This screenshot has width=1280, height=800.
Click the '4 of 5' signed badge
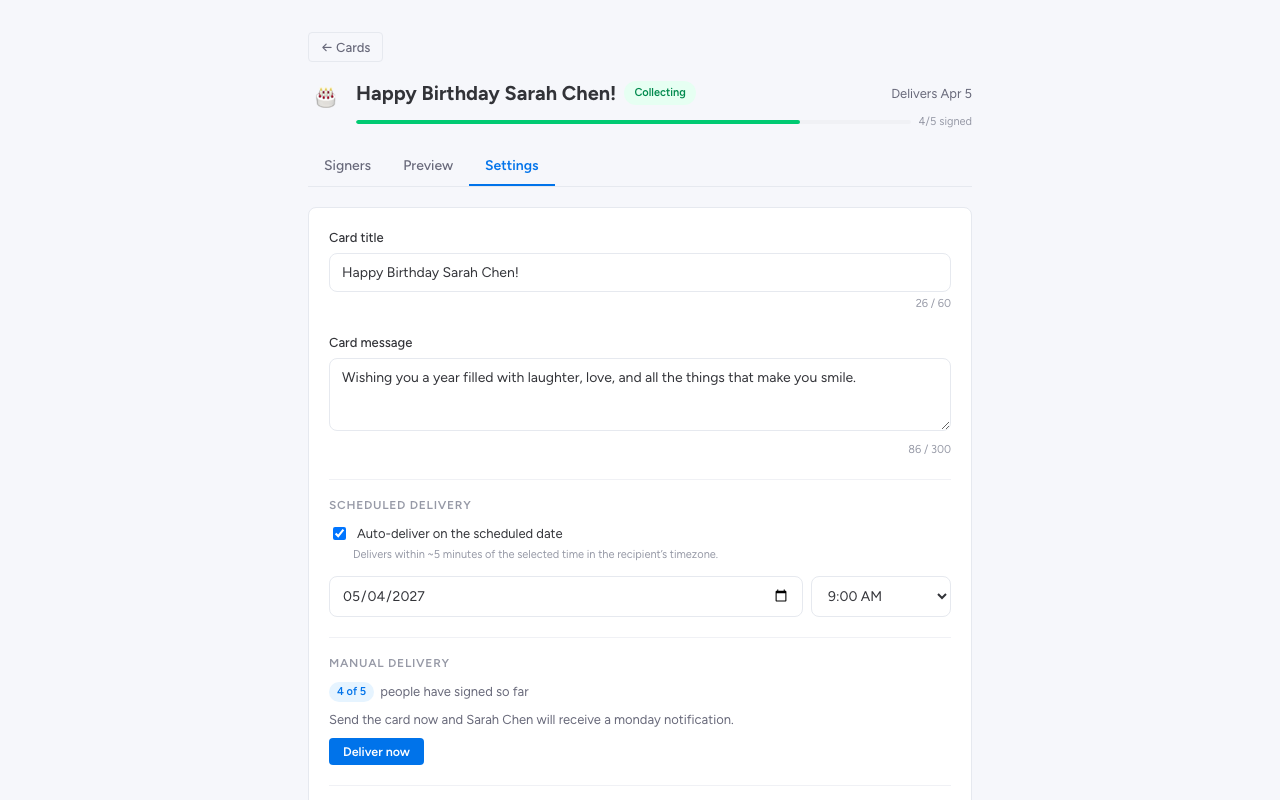click(x=351, y=691)
